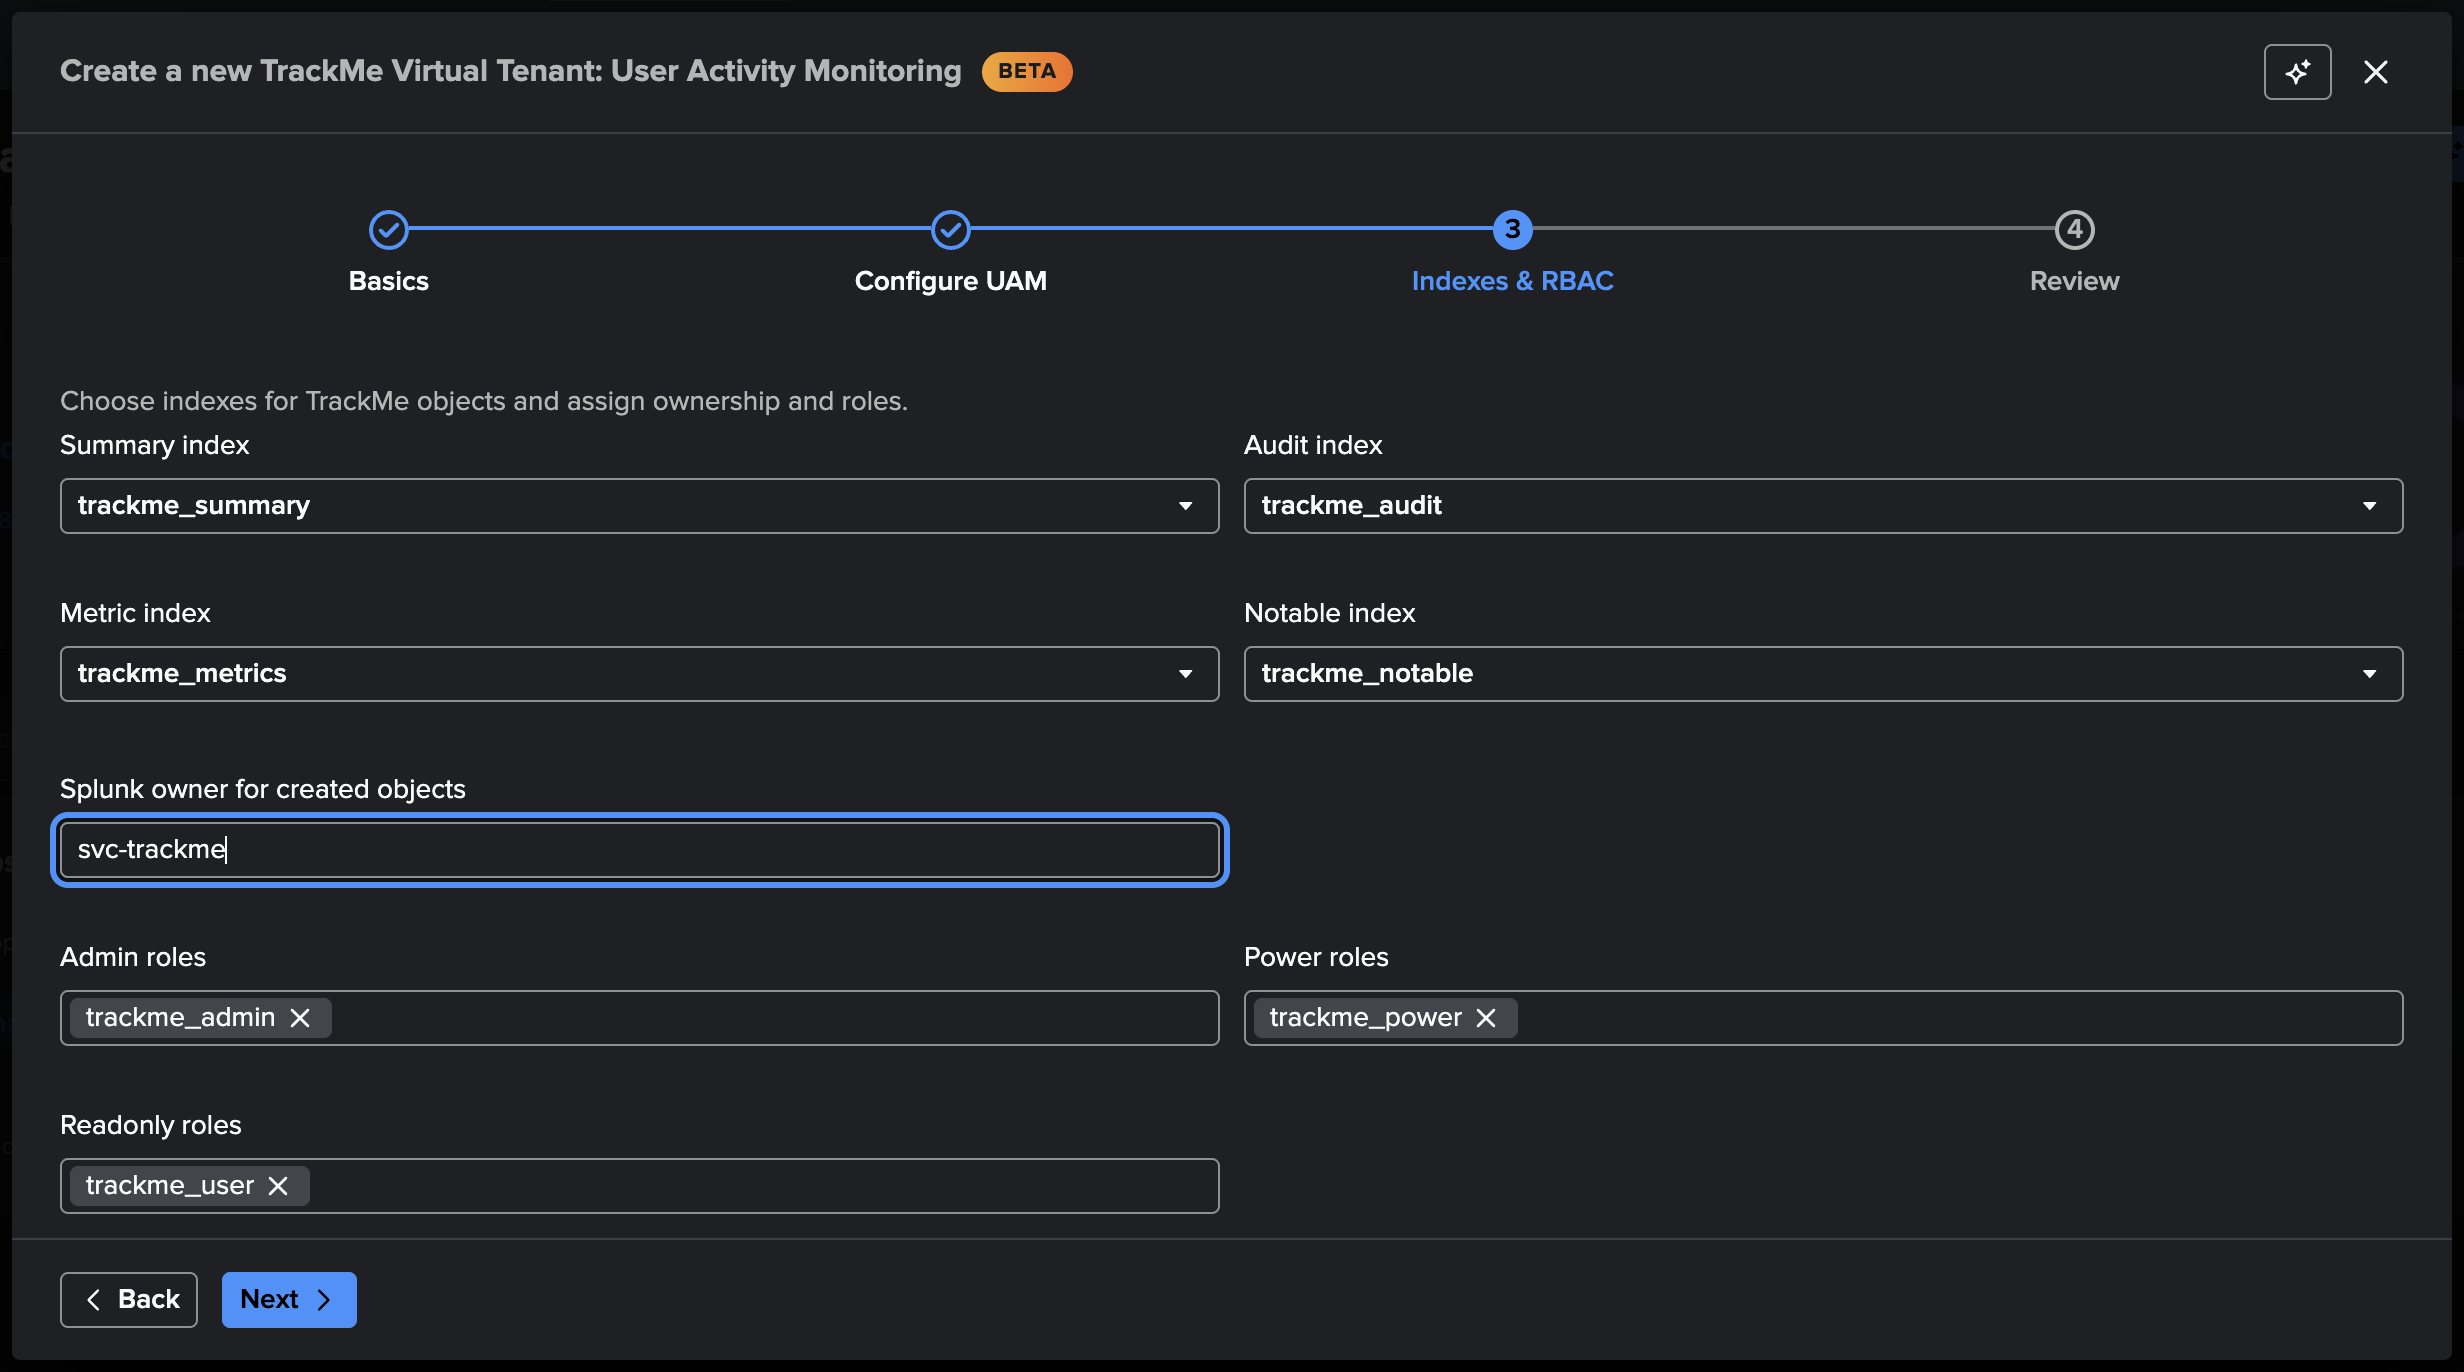
Task: Open the Summary index dropdown
Action: coord(639,506)
